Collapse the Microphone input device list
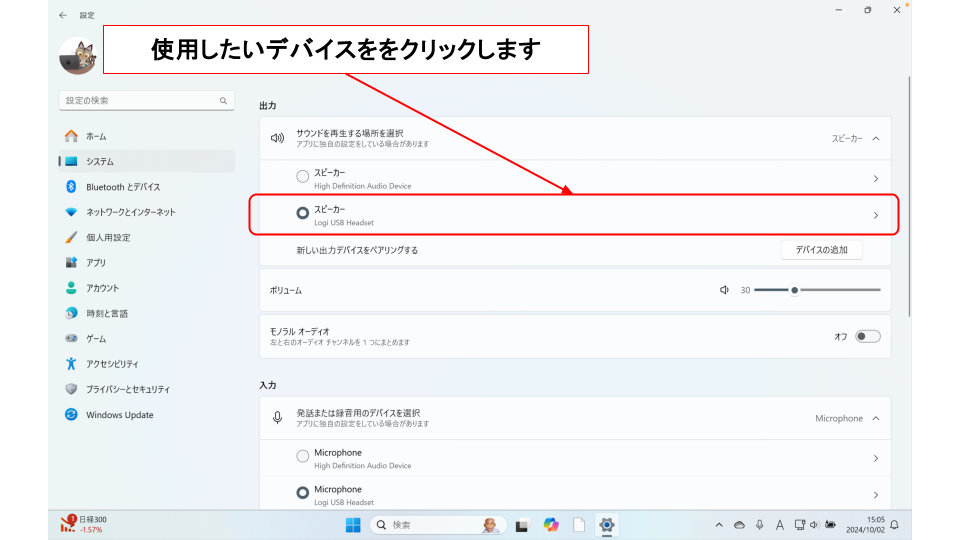 coord(876,419)
